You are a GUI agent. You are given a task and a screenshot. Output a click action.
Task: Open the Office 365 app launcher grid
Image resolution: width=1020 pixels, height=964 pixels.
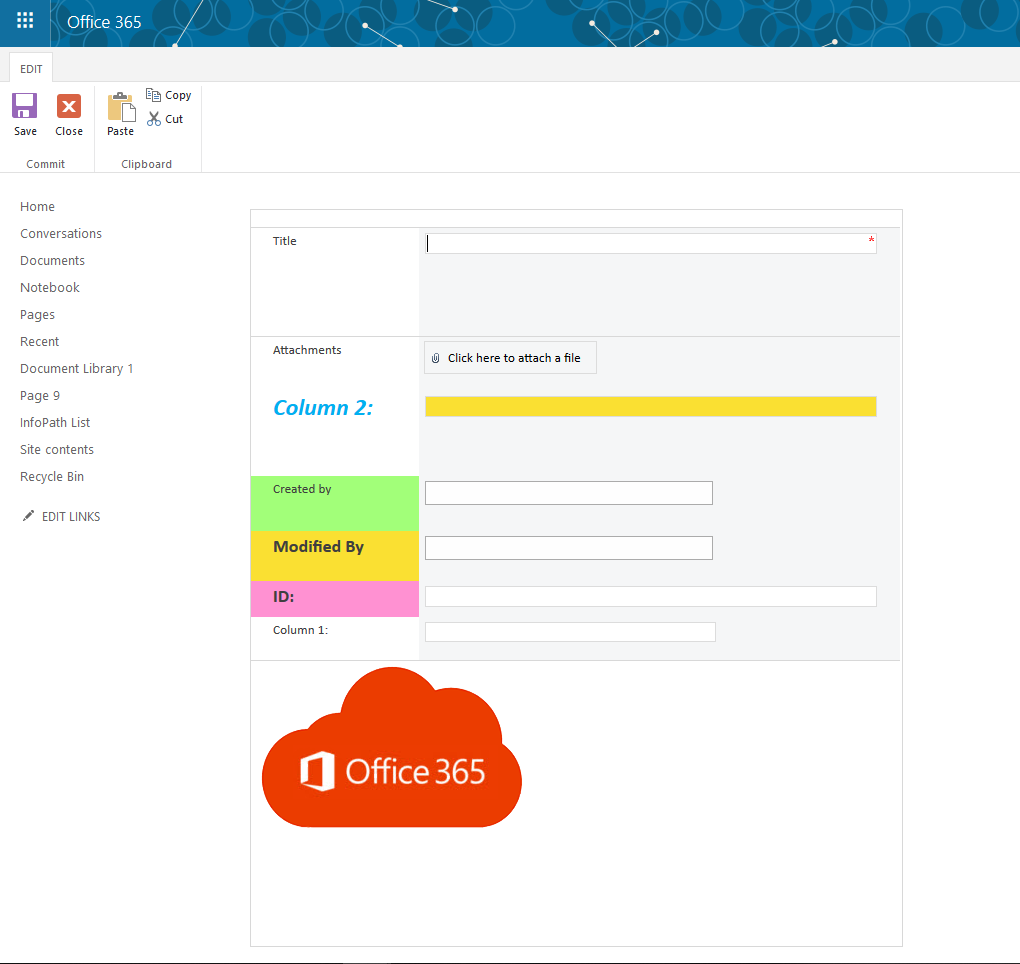(x=25, y=21)
